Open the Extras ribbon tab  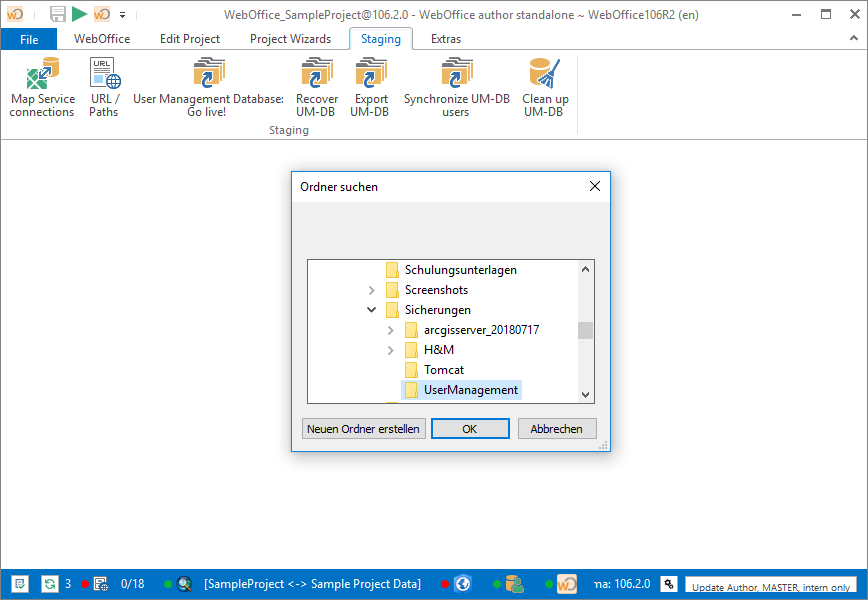point(445,39)
